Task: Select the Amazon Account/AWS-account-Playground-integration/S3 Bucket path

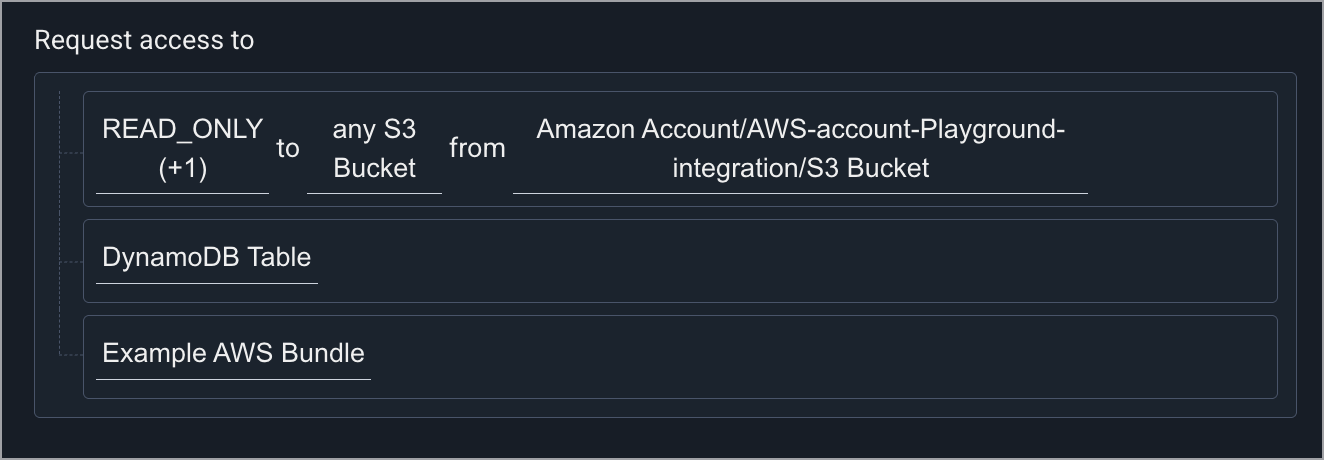Action: tap(800, 148)
